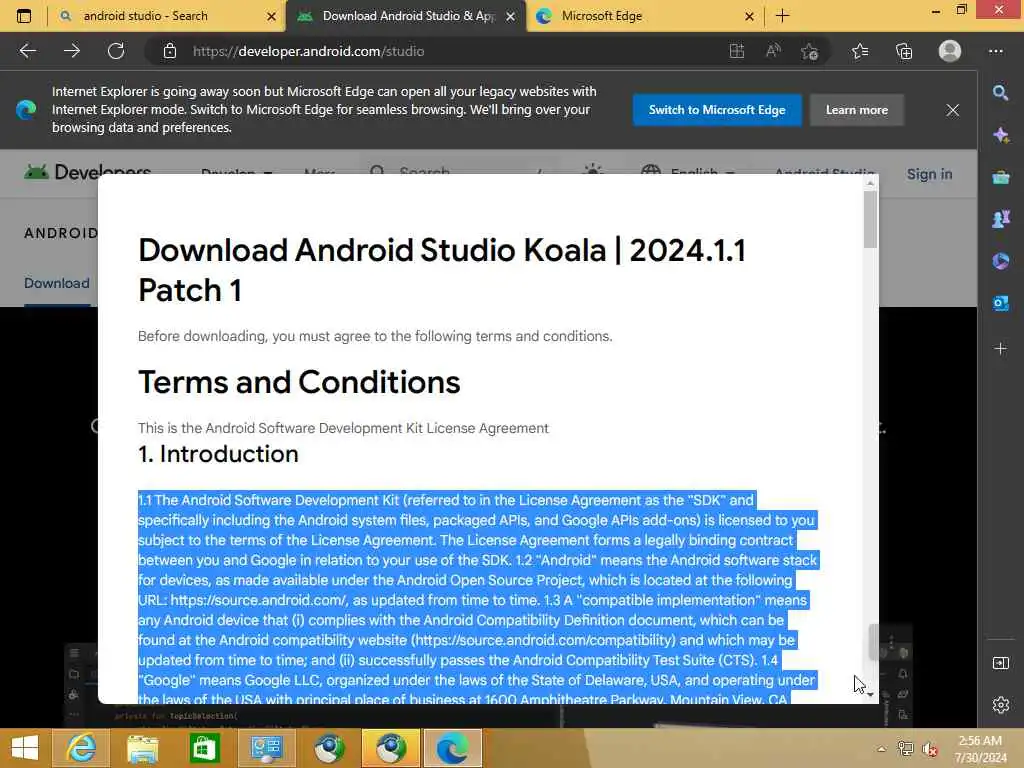Viewport: 1024px width, 768px height.
Task: Open the Favorites list
Action: point(860,51)
